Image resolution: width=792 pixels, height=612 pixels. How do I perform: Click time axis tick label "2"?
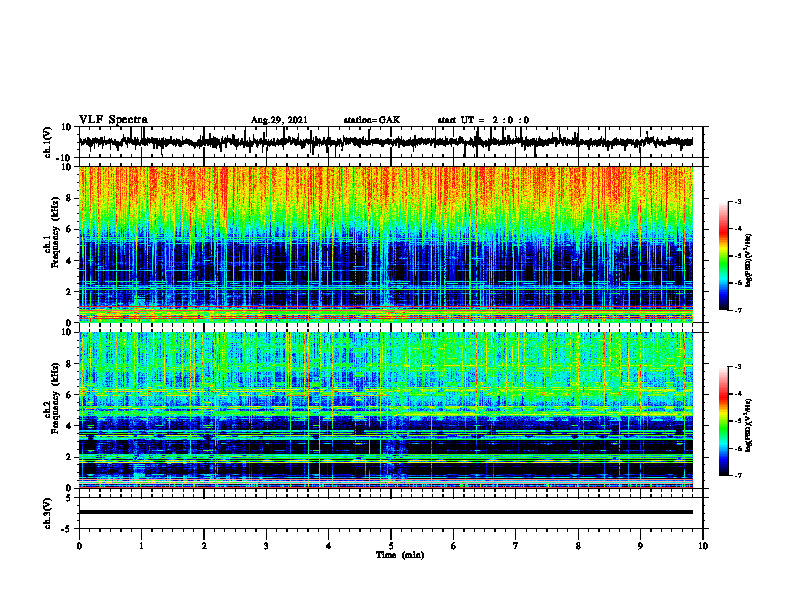coord(204,546)
